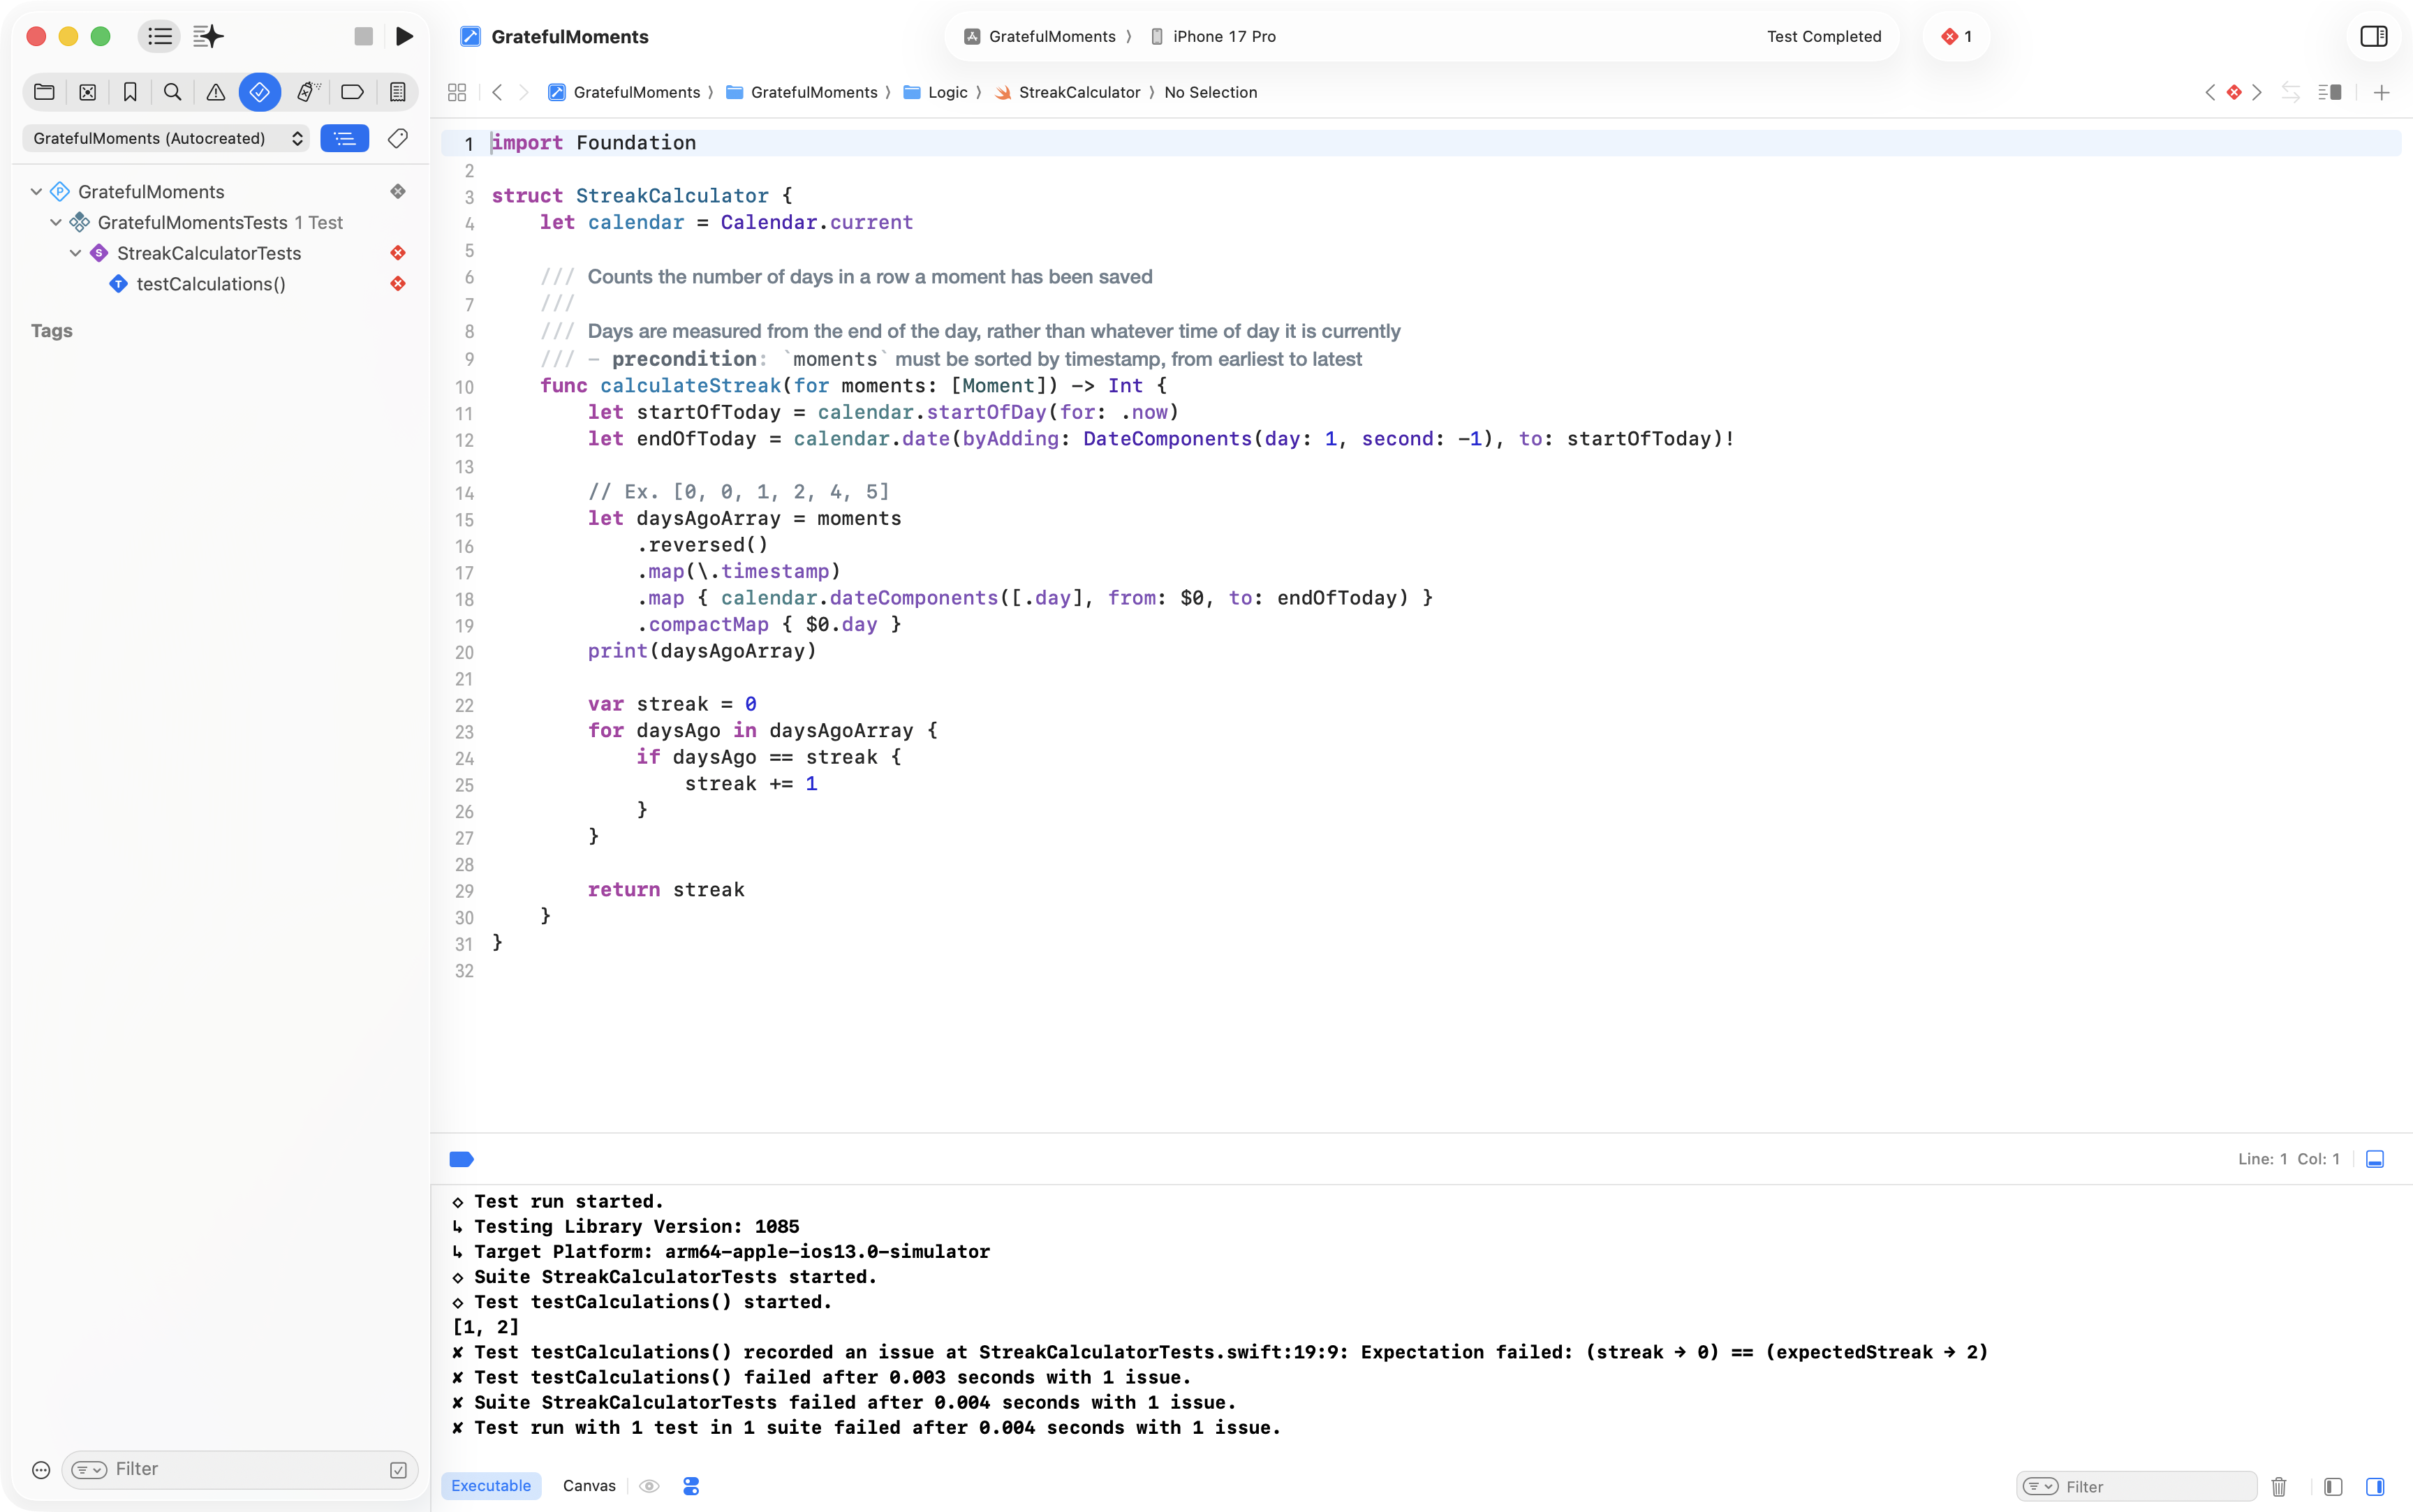
Task: Choose the iPhone 17 Pro destination
Action: coord(1213,36)
